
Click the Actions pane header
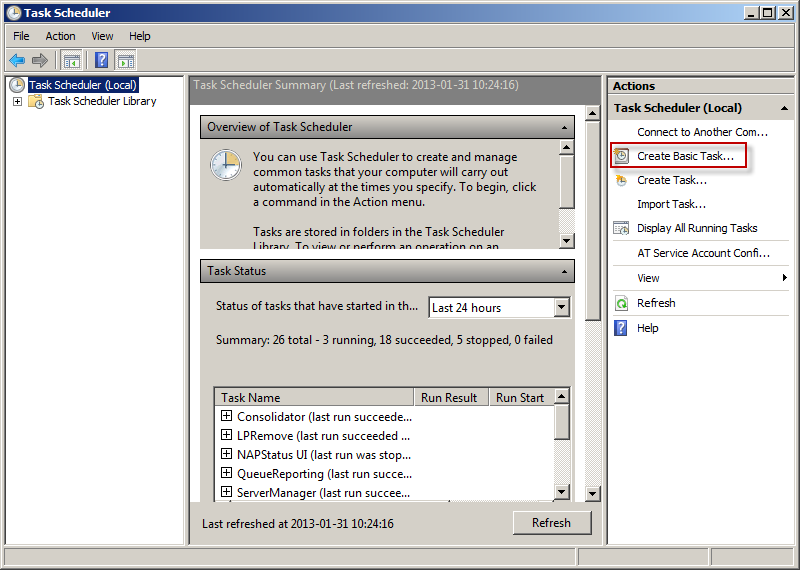click(x=701, y=86)
